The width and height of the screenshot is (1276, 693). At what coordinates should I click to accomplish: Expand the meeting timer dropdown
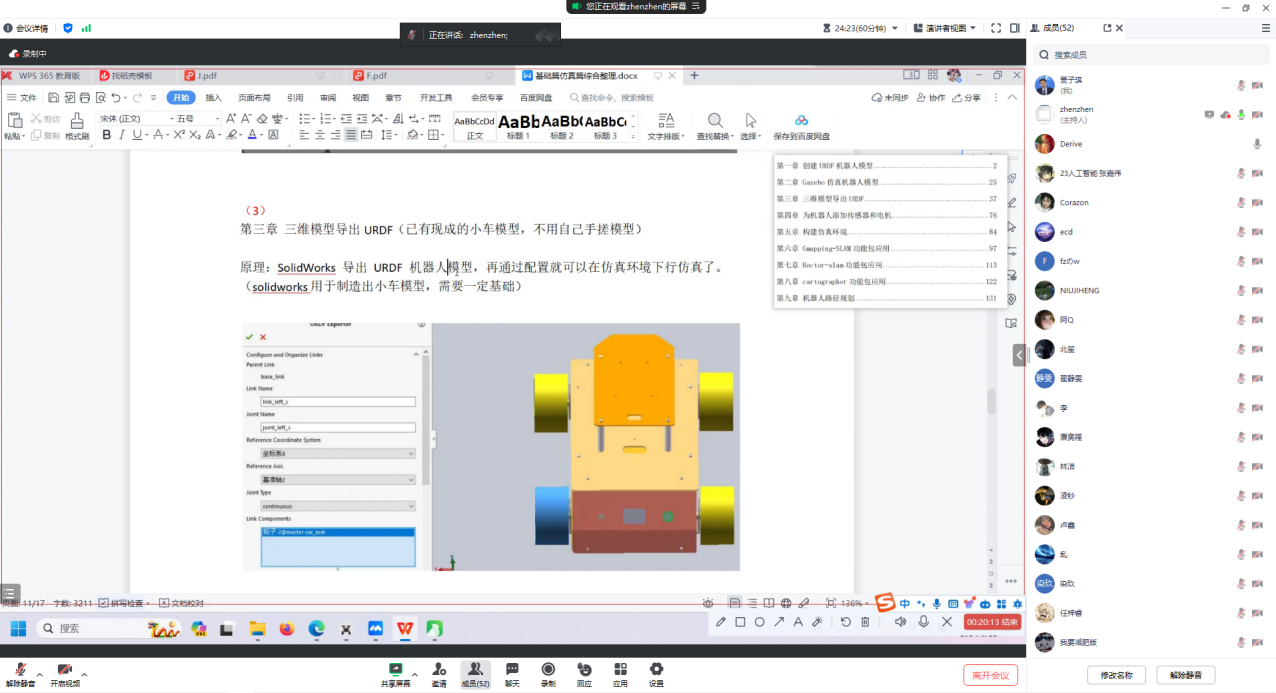point(894,28)
